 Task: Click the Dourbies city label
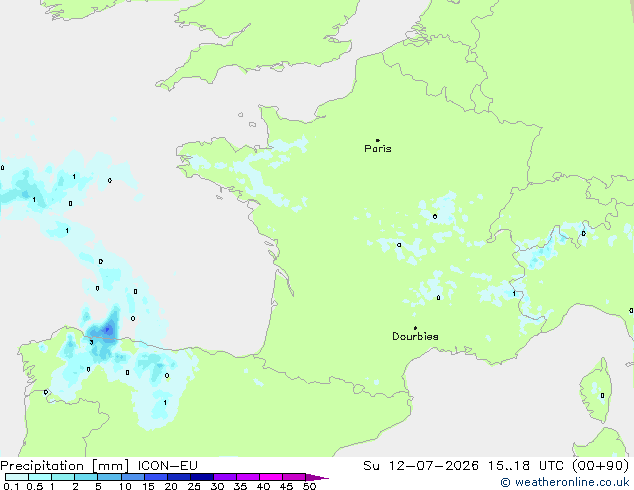[x=415, y=336]
